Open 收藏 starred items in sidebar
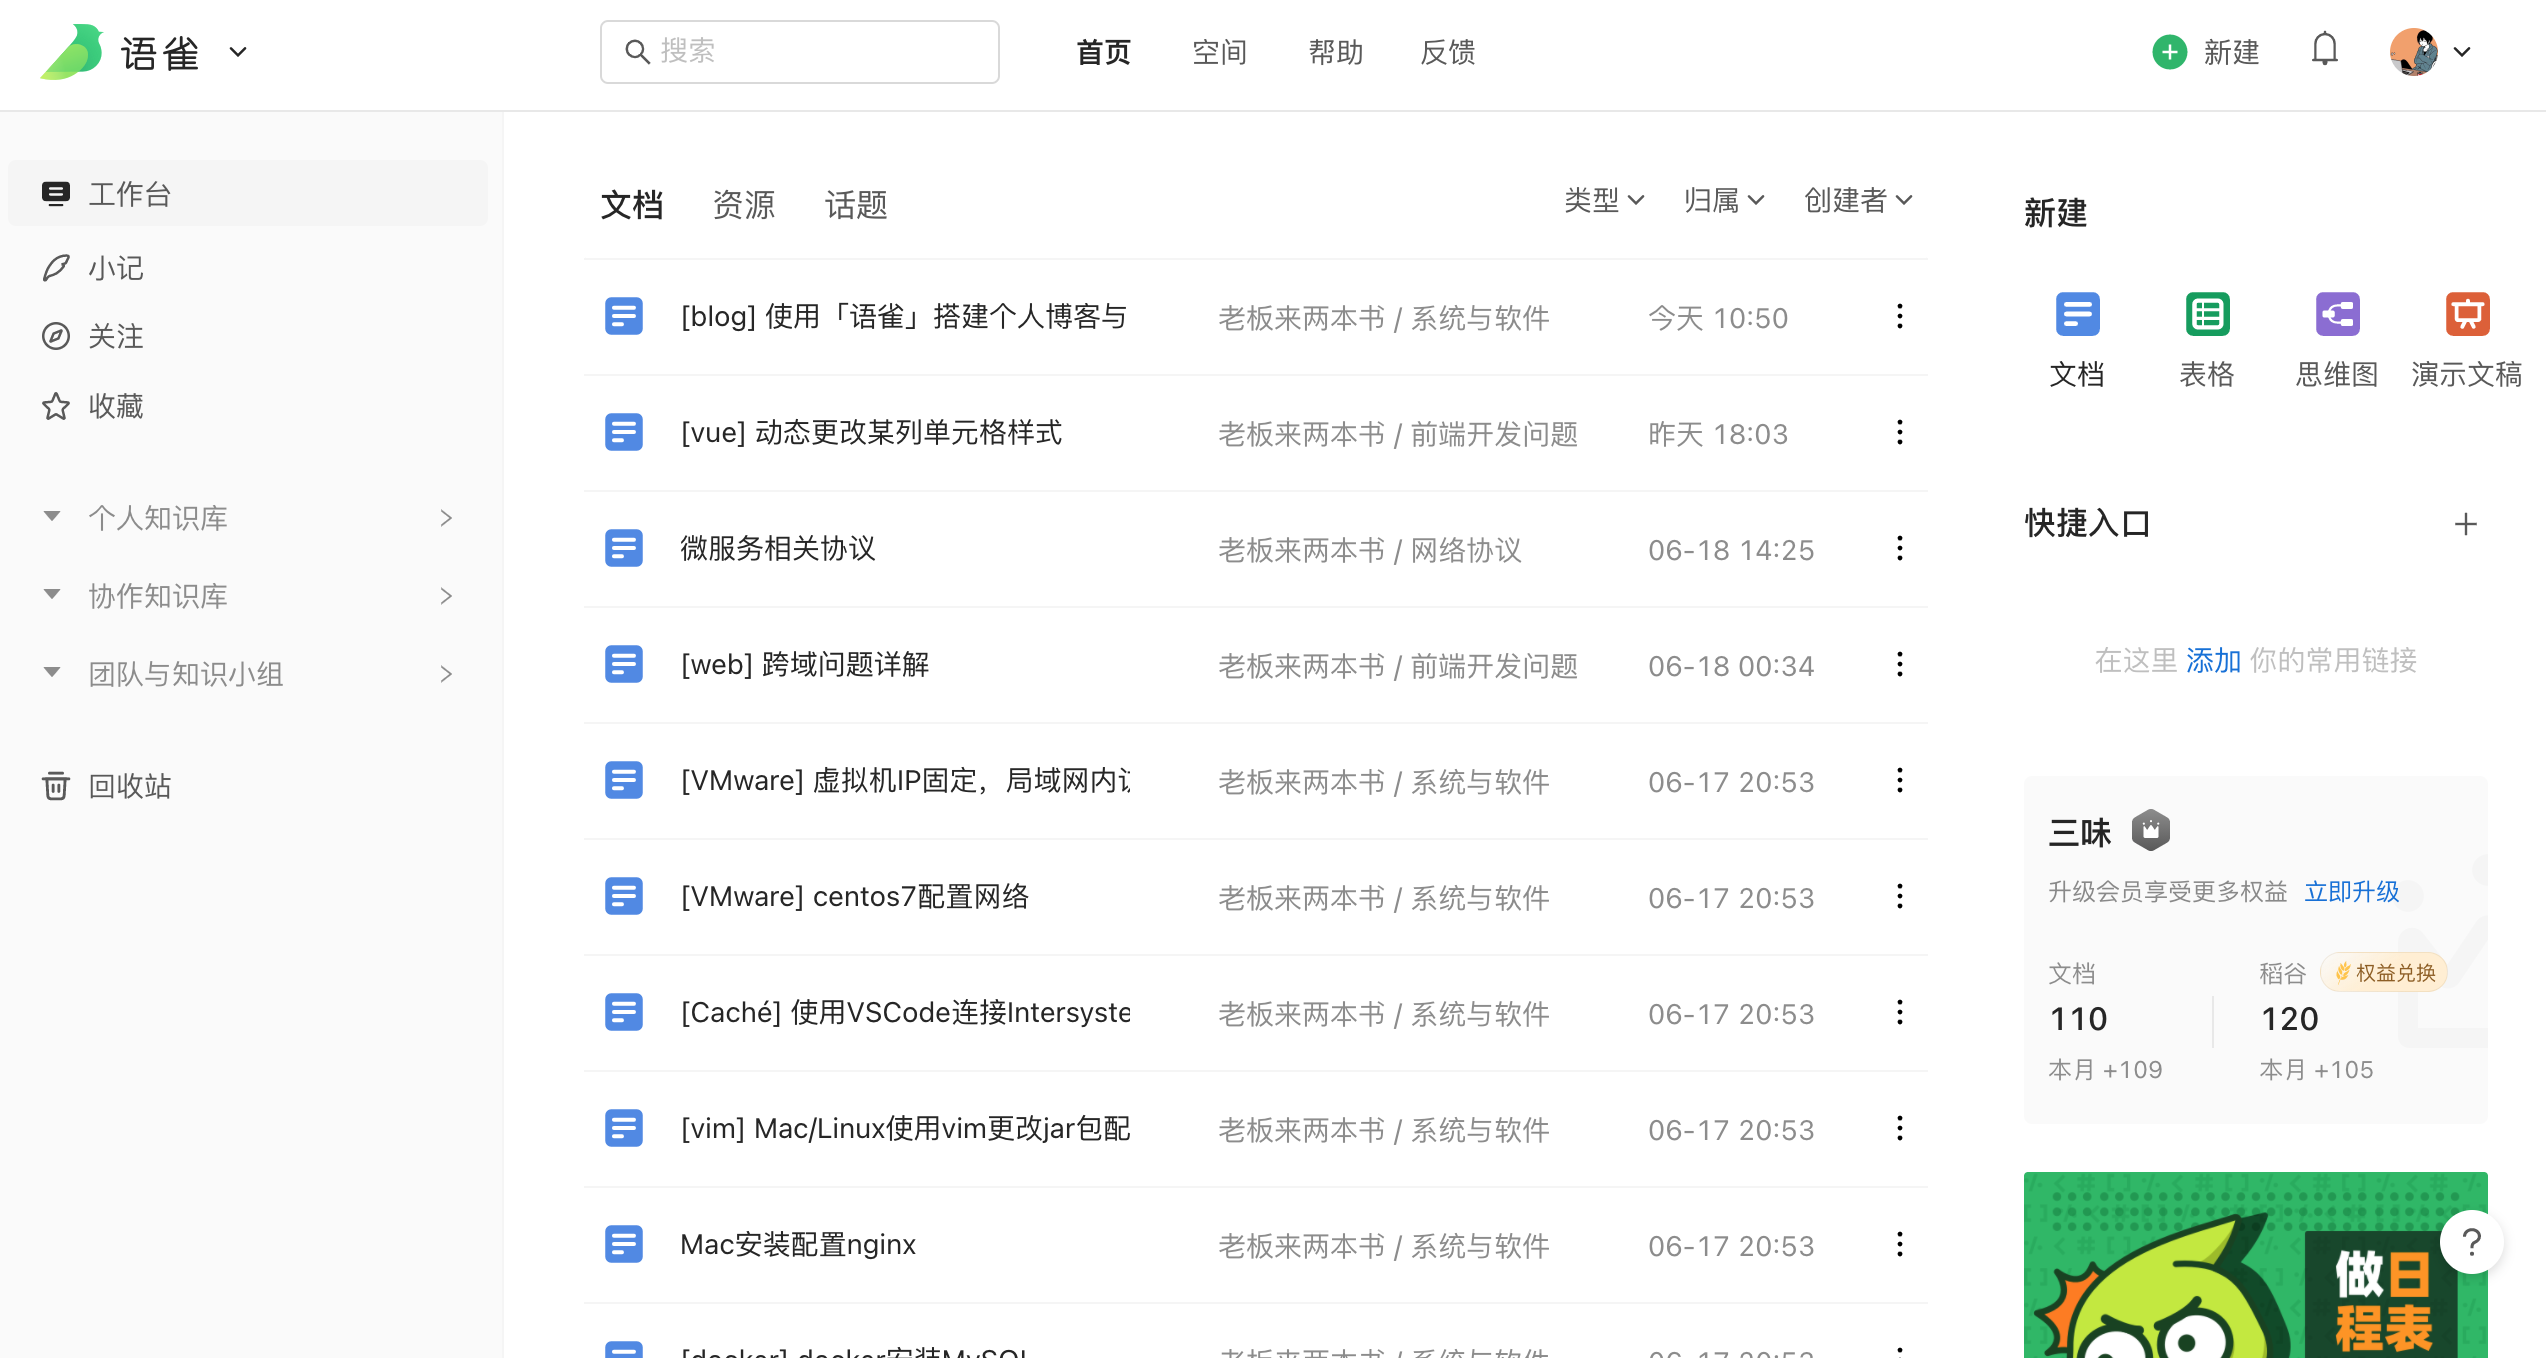Screen dimensions: 2546x1358 coord(115,406)
